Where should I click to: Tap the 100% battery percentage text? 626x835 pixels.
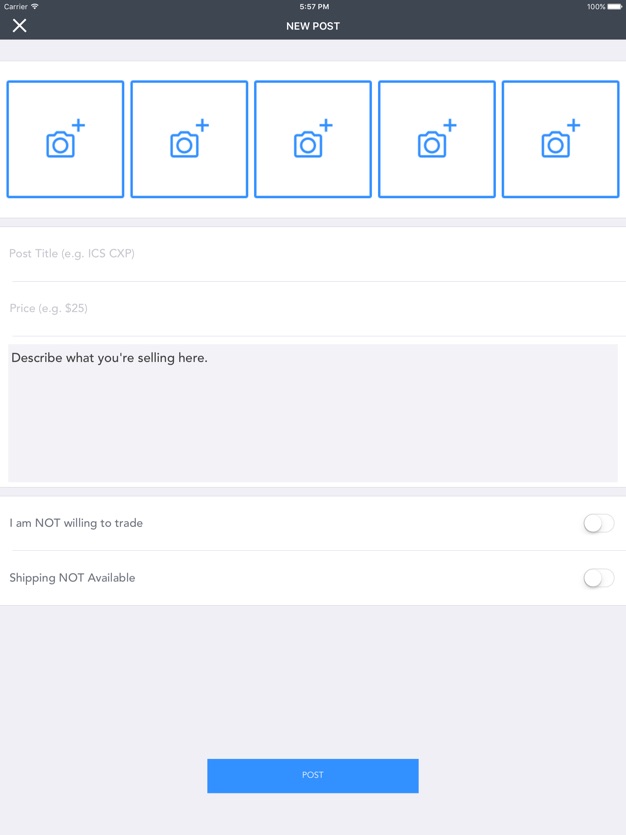[x=596, y=7]
